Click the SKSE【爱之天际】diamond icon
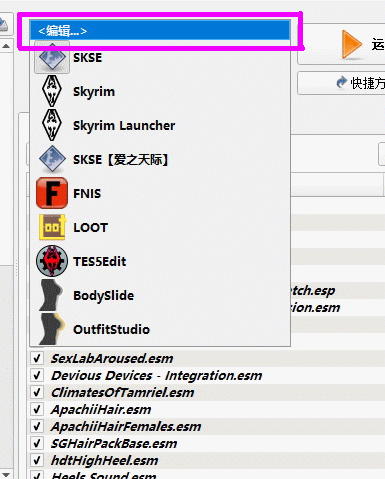The width and height of the screenshot is (385, 479). coord(52,159)
